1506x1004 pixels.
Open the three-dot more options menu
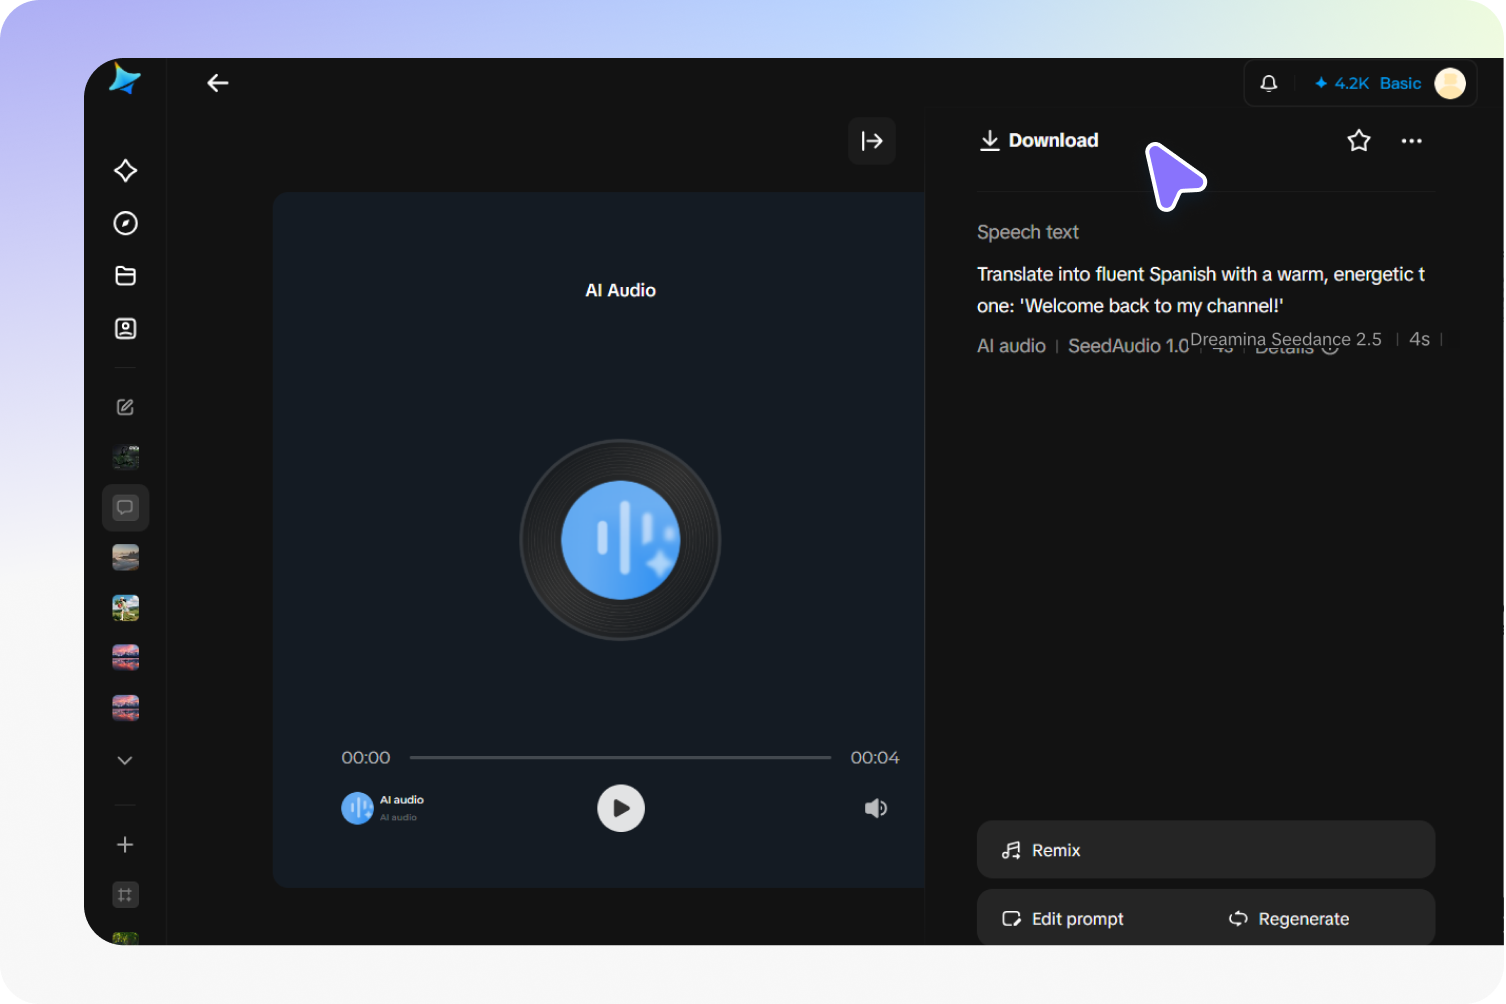[1412, 141]
